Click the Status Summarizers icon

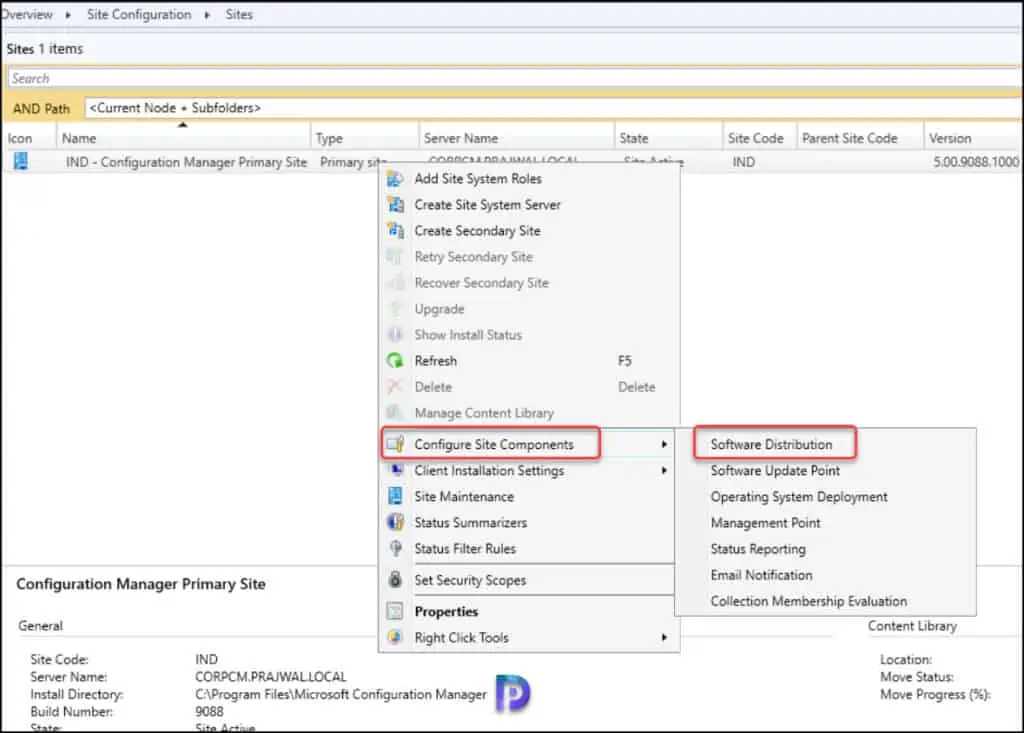395,523
